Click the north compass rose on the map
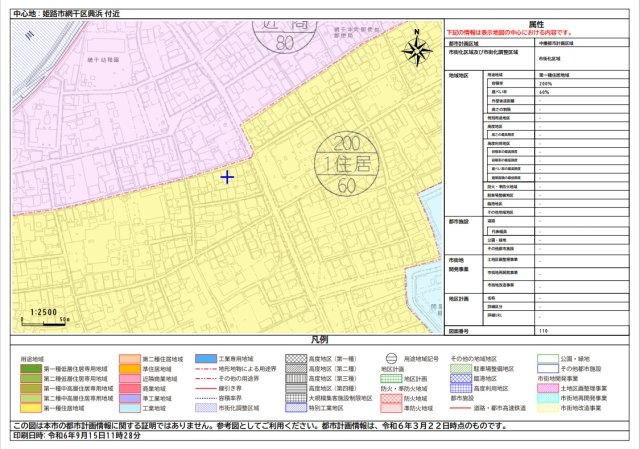Image resolution: width=640 pixels, height=449 pixels. tap(417, 48)
